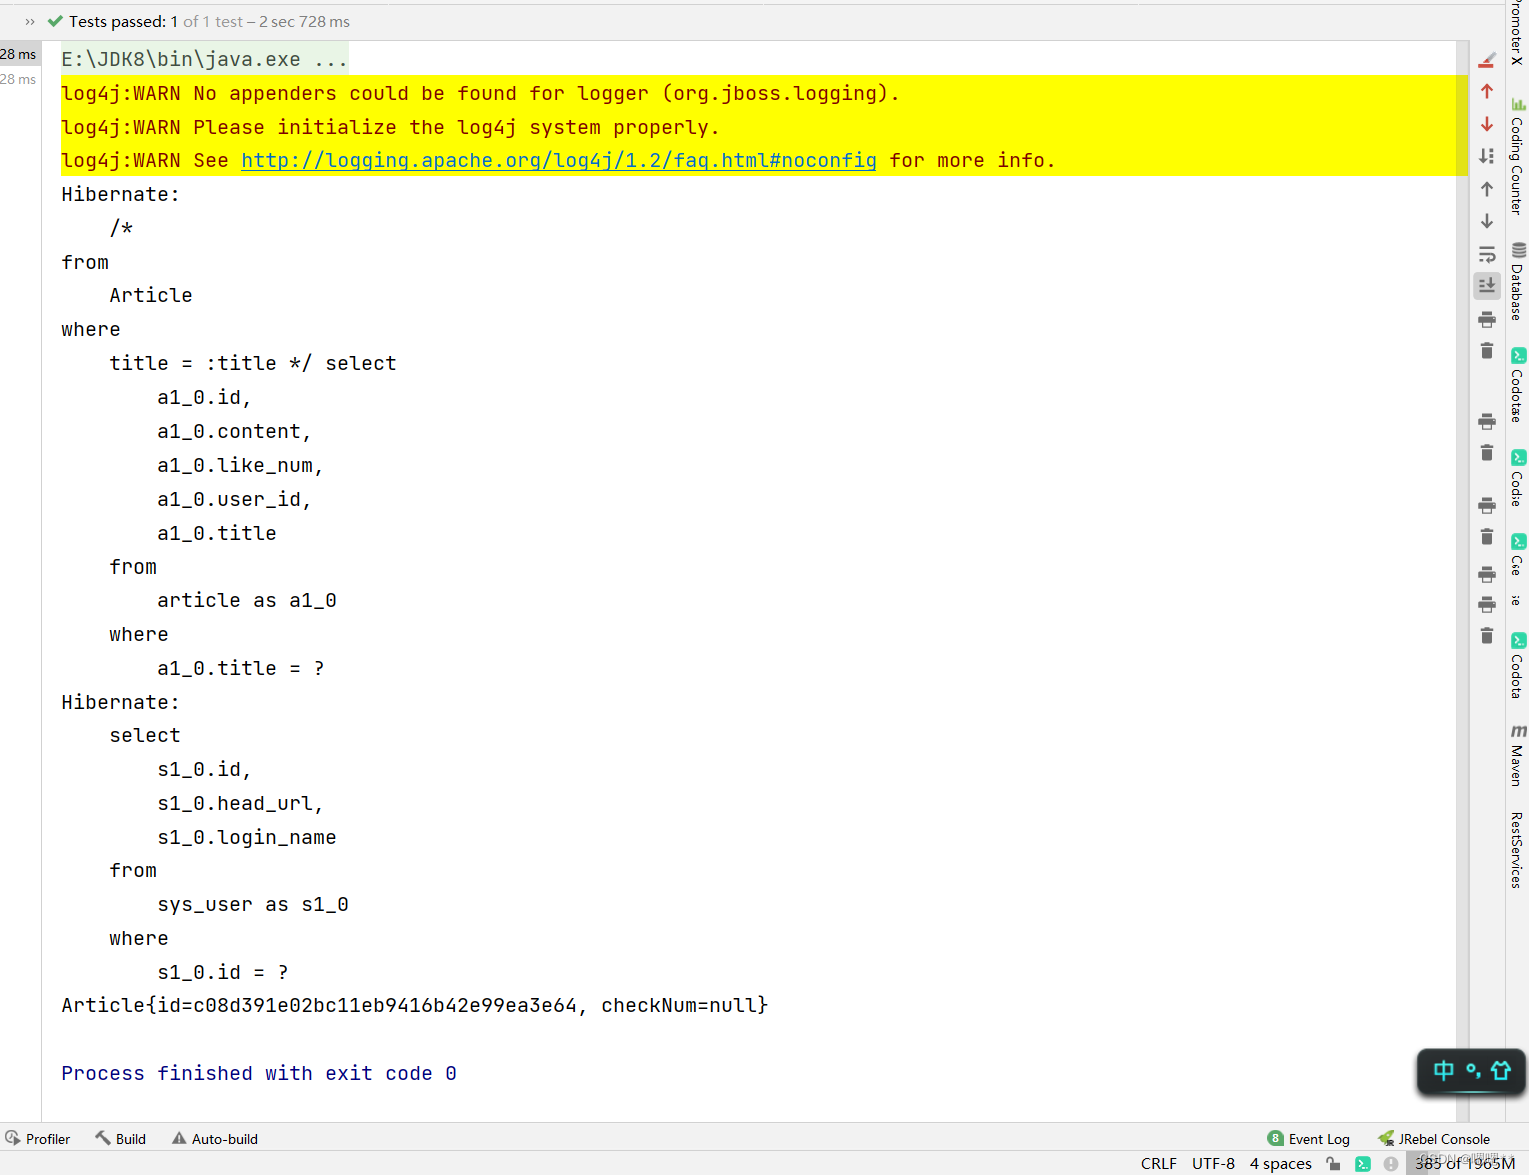Click the 'a1_0.title = ?' line
Viewport: 1529px width, 1175px height.
(x=241, y=669)
